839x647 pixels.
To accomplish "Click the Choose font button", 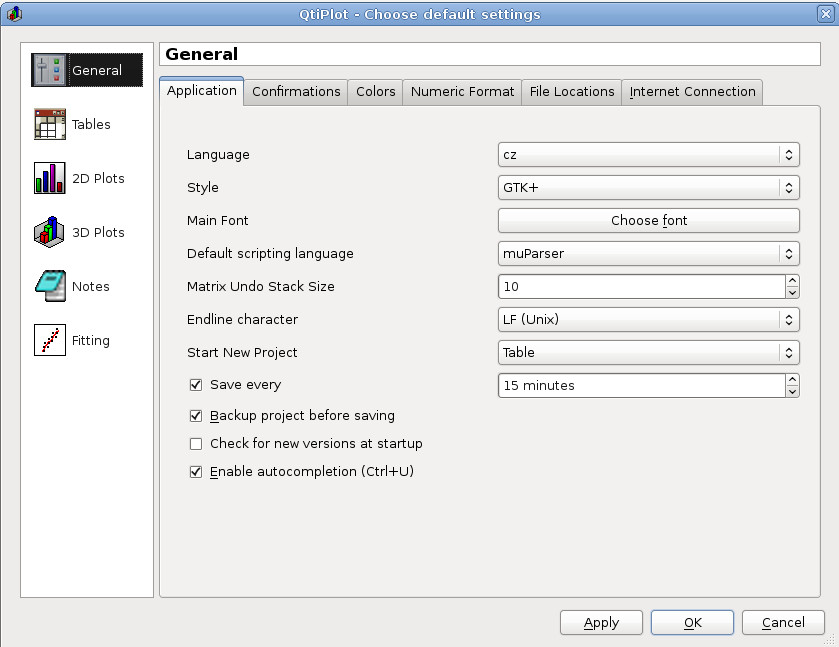I will click(649, 220).
